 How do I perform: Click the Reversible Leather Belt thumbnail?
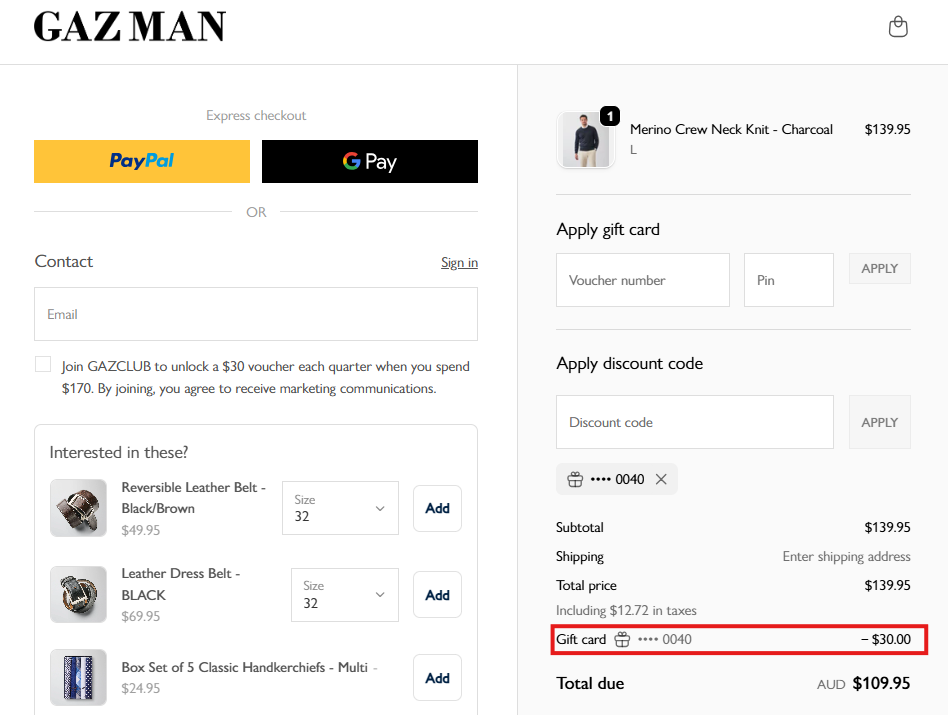(78, 508)
